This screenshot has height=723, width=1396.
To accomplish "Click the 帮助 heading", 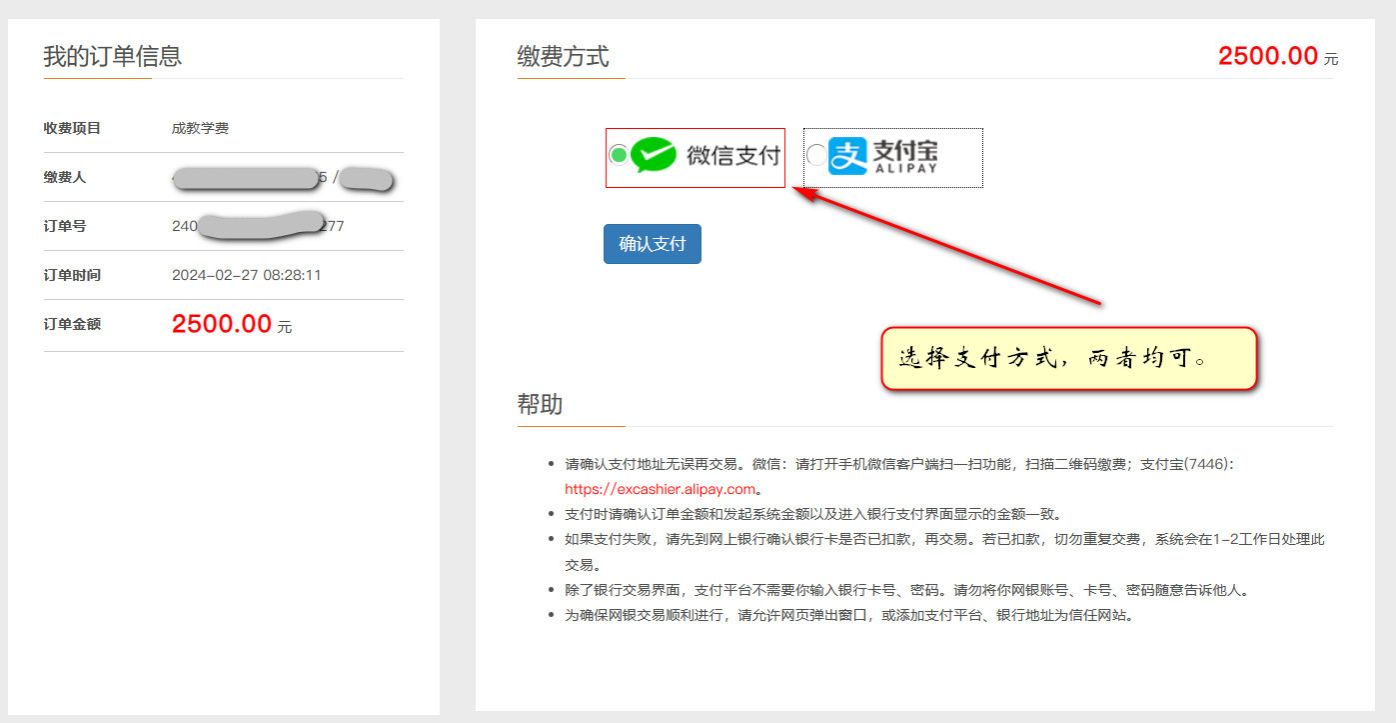I will point(540,404).
